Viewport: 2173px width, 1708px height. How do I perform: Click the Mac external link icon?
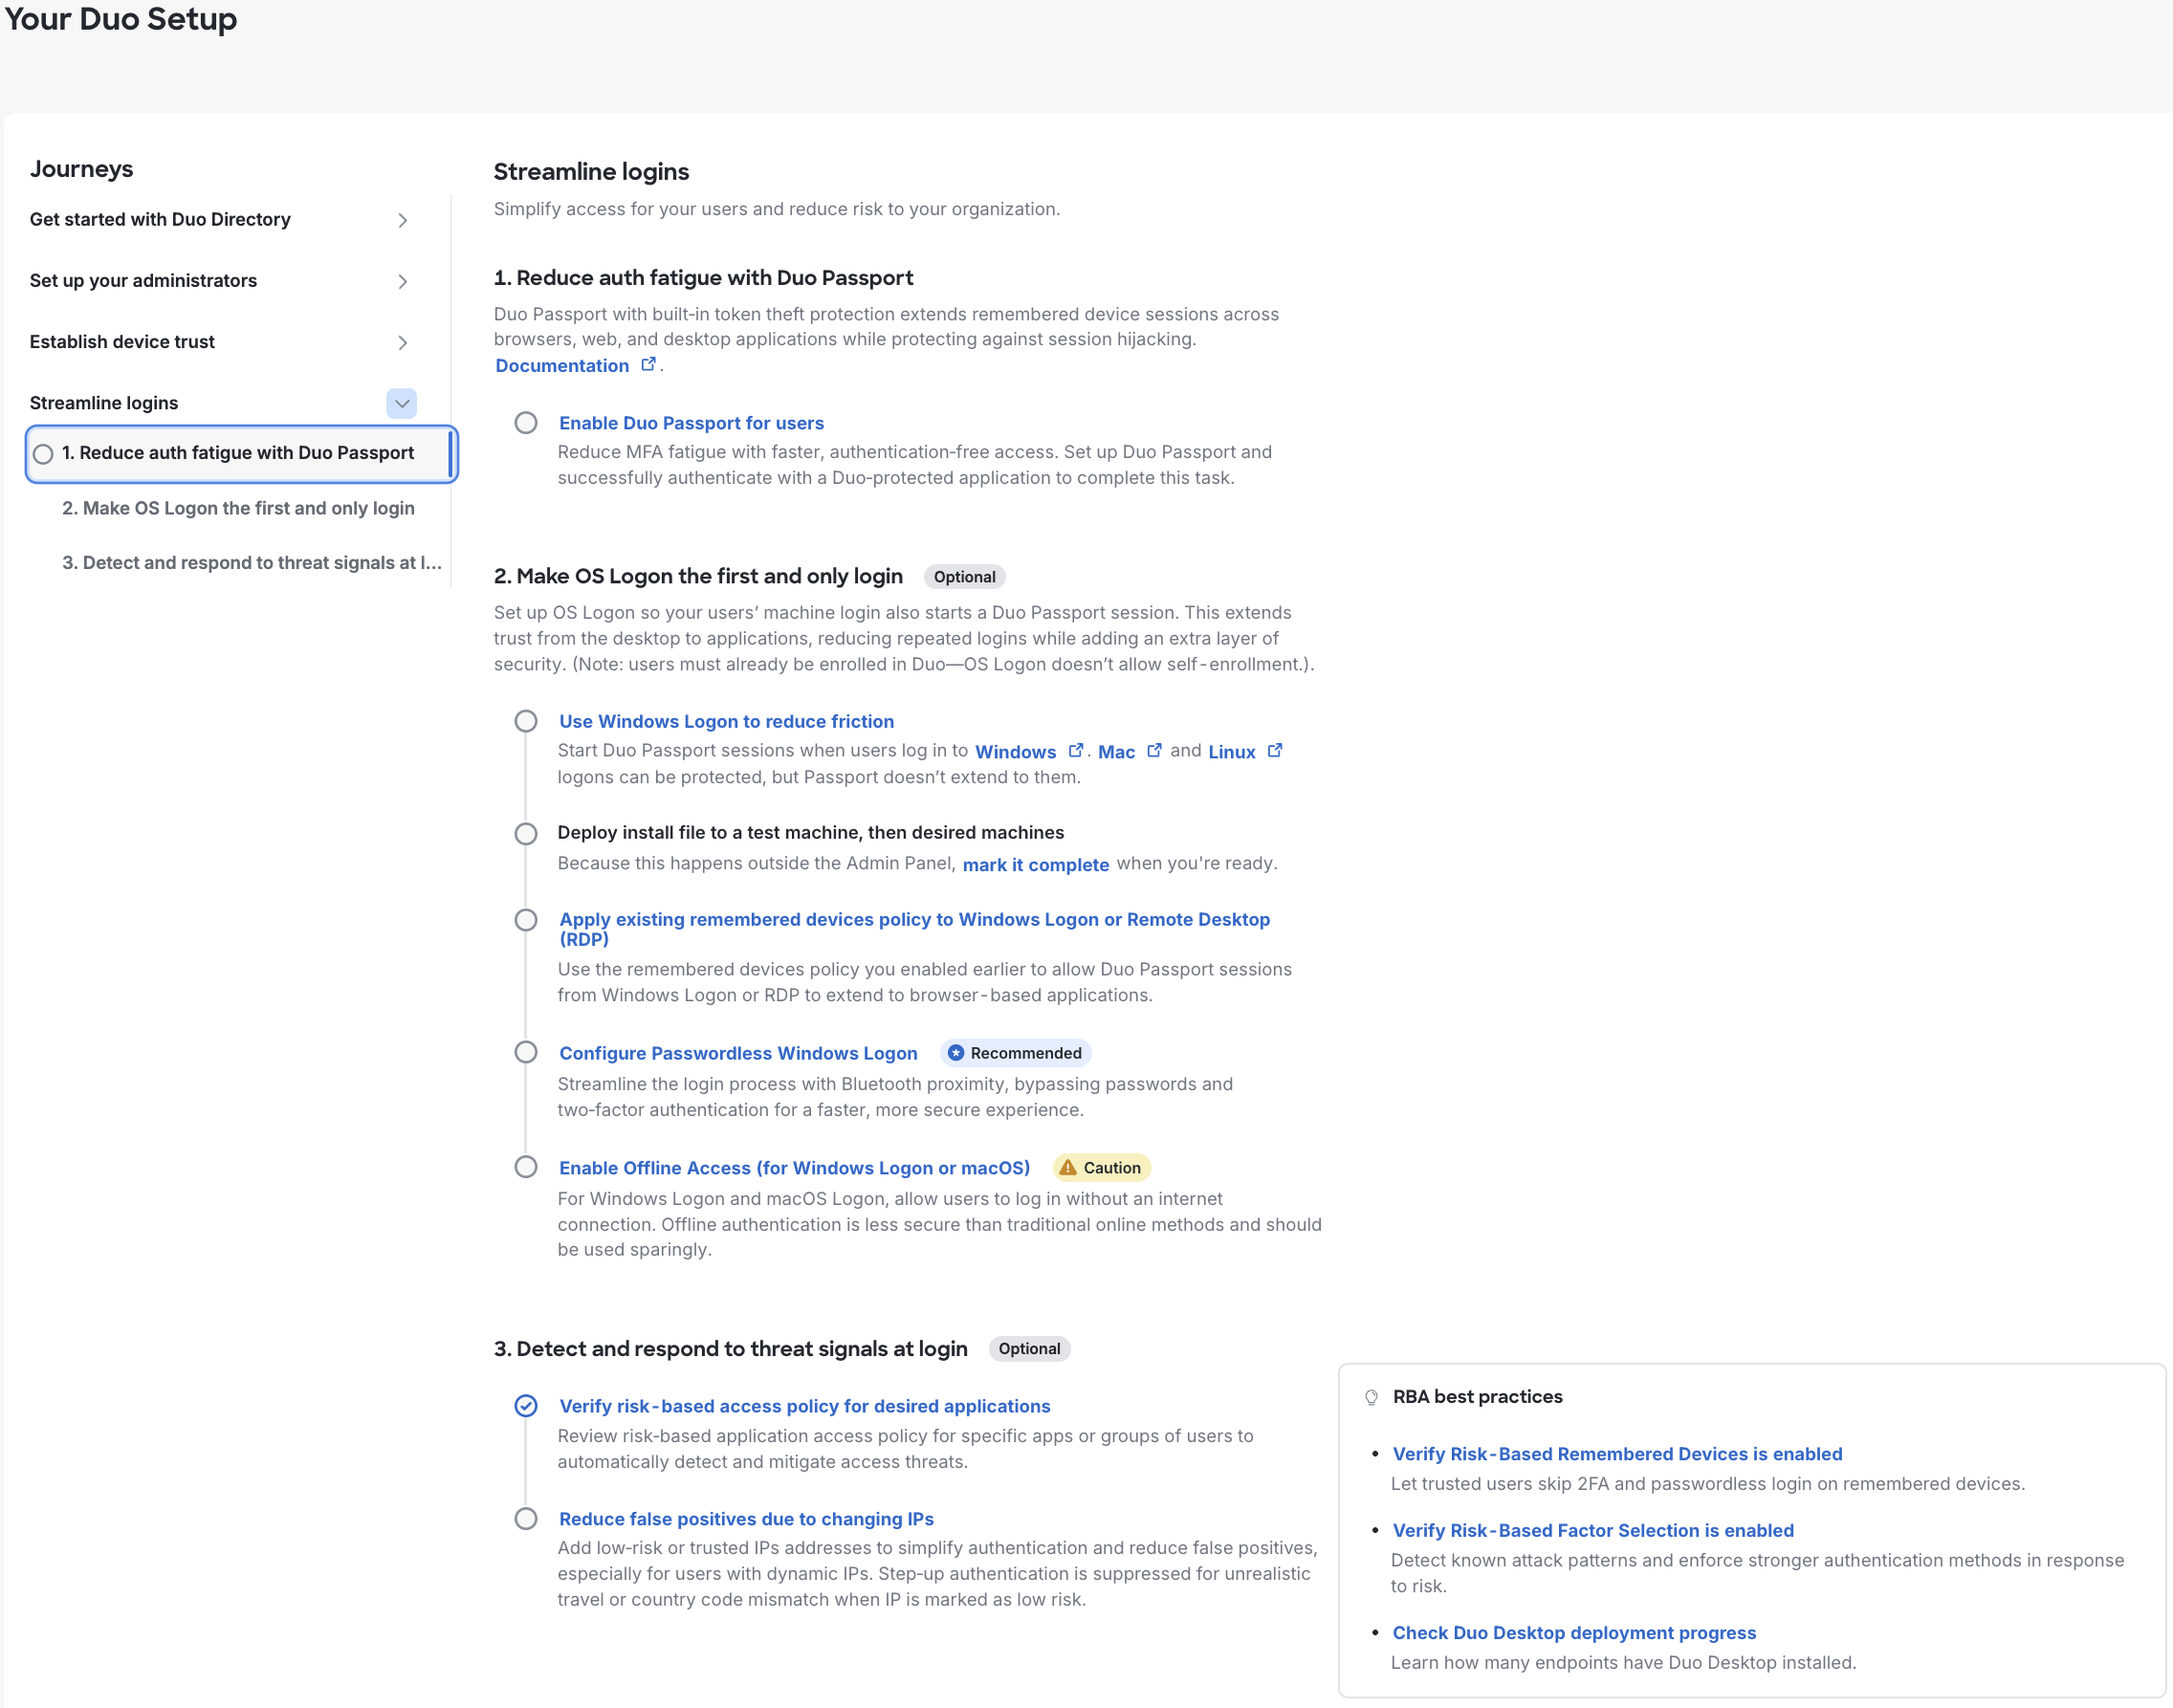point(1155,750)
